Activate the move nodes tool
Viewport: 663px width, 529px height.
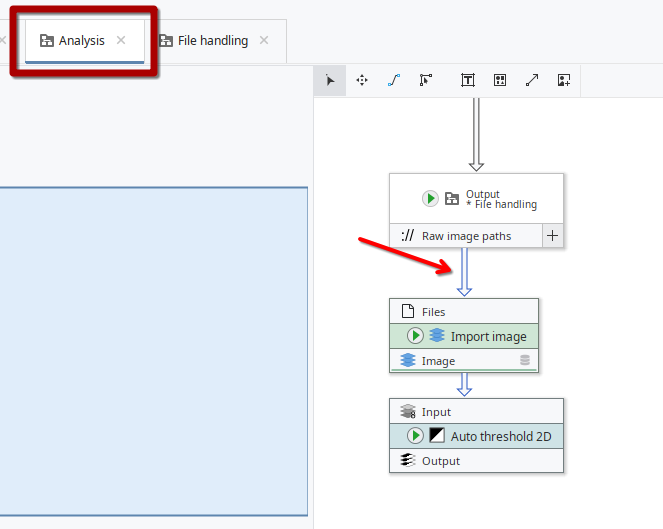[x=362, y=80]
